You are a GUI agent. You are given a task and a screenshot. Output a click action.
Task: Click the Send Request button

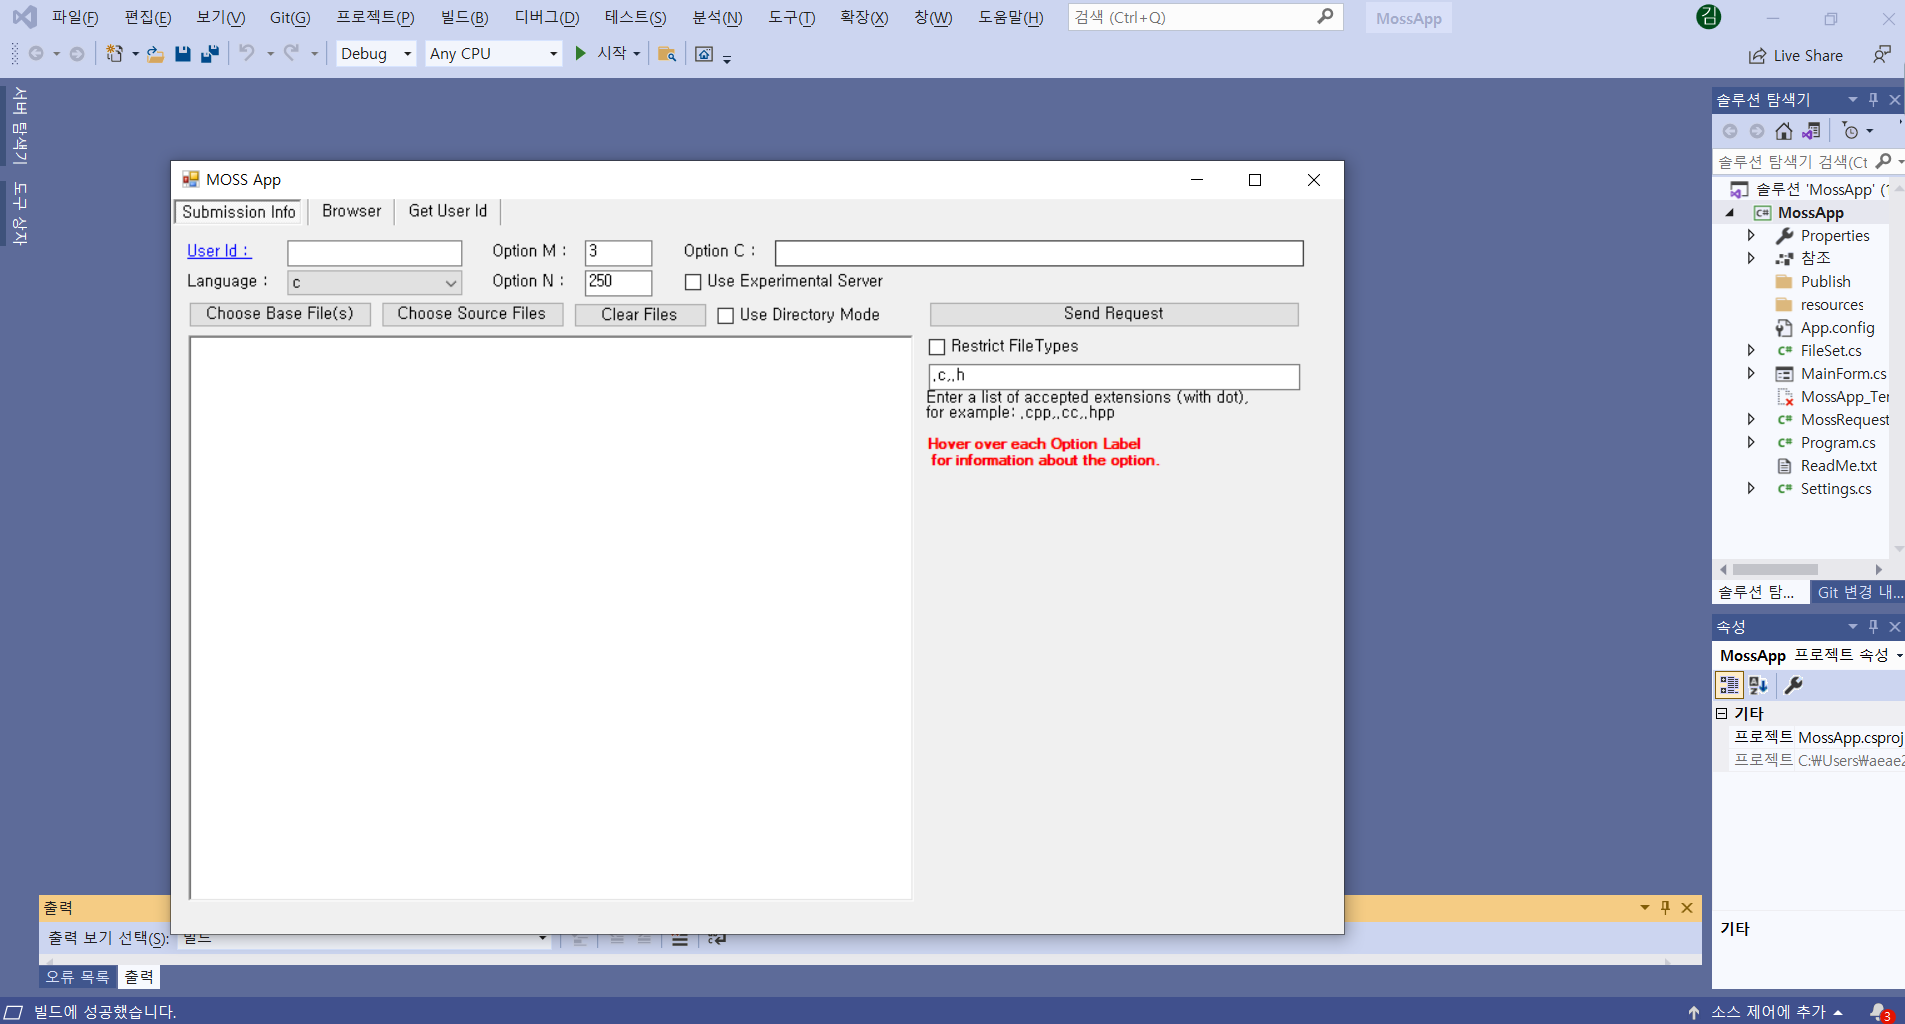coord(1114,314)
